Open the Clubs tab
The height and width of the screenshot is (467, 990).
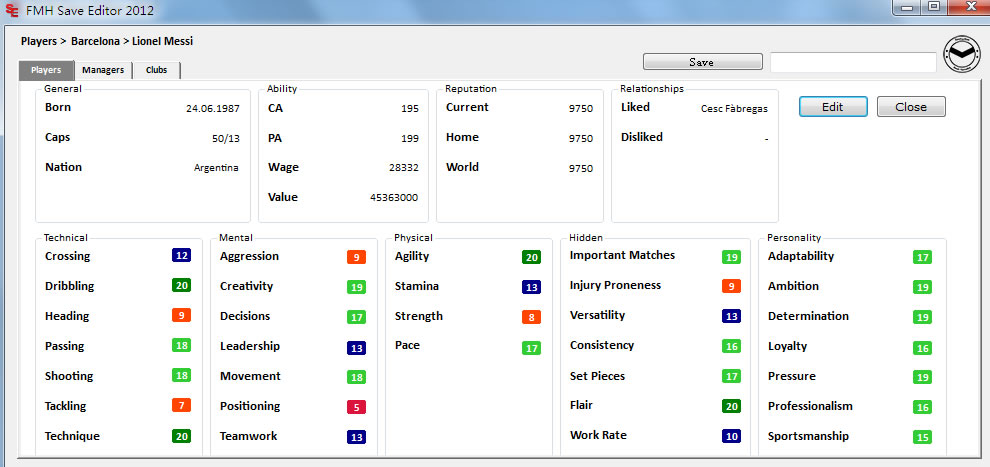(x=156, y=70)
